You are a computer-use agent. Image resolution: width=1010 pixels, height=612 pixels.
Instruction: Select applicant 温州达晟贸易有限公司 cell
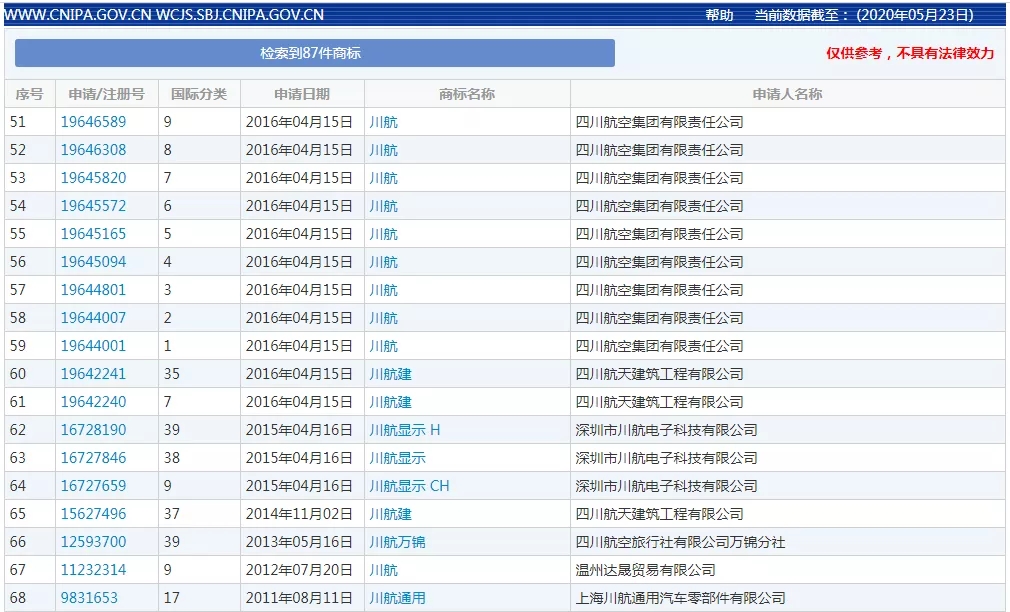pyautogui.click(x=645, y=570)
